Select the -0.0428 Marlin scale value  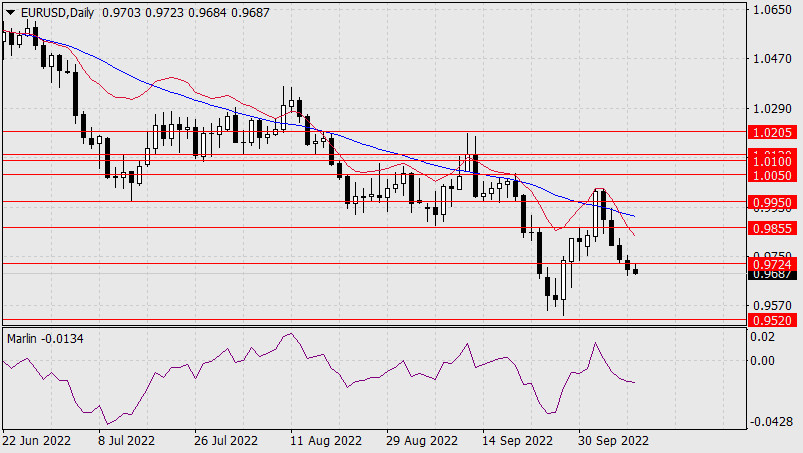(771, 422)
